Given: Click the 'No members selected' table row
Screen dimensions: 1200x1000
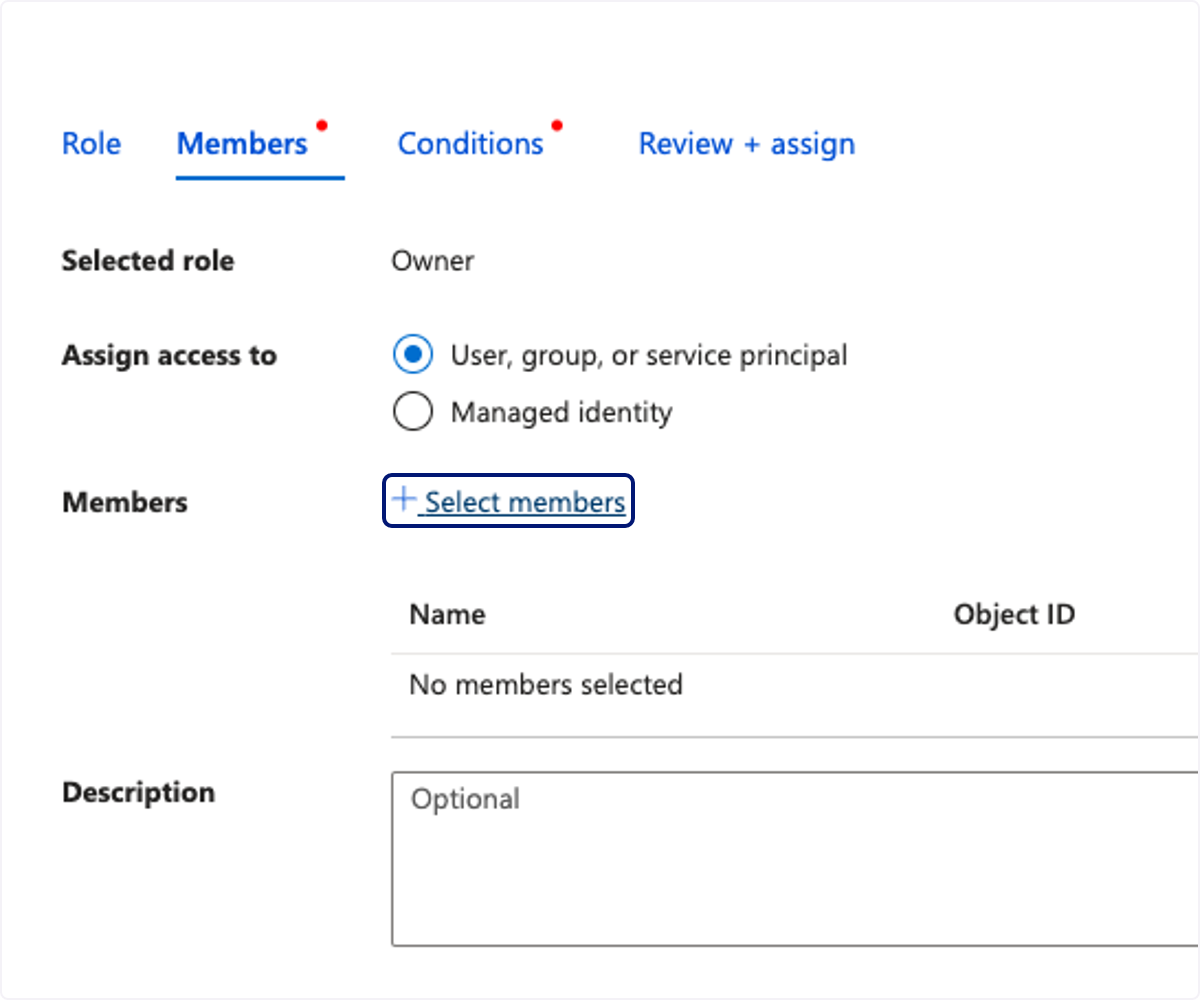Looking at the screenshot, I should coord(795,685).
